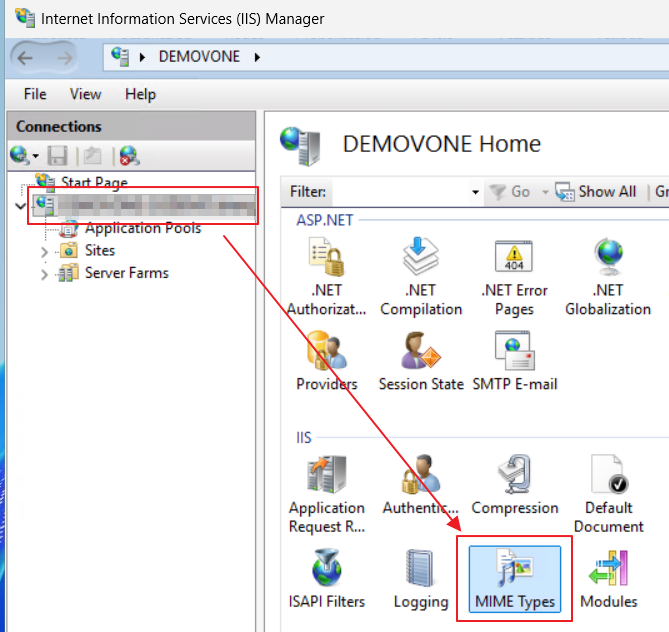Screen dimensions: 669x632
Task: Open the Compression feature
Action: pyautogui.click(x=515, y=485)
